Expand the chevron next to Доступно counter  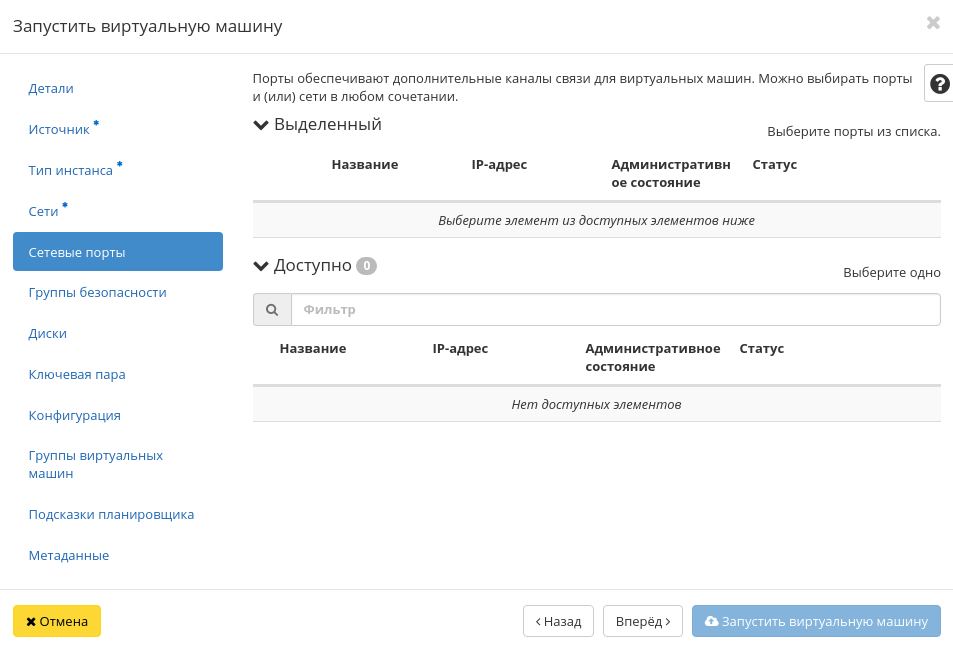tap(262, 265)
